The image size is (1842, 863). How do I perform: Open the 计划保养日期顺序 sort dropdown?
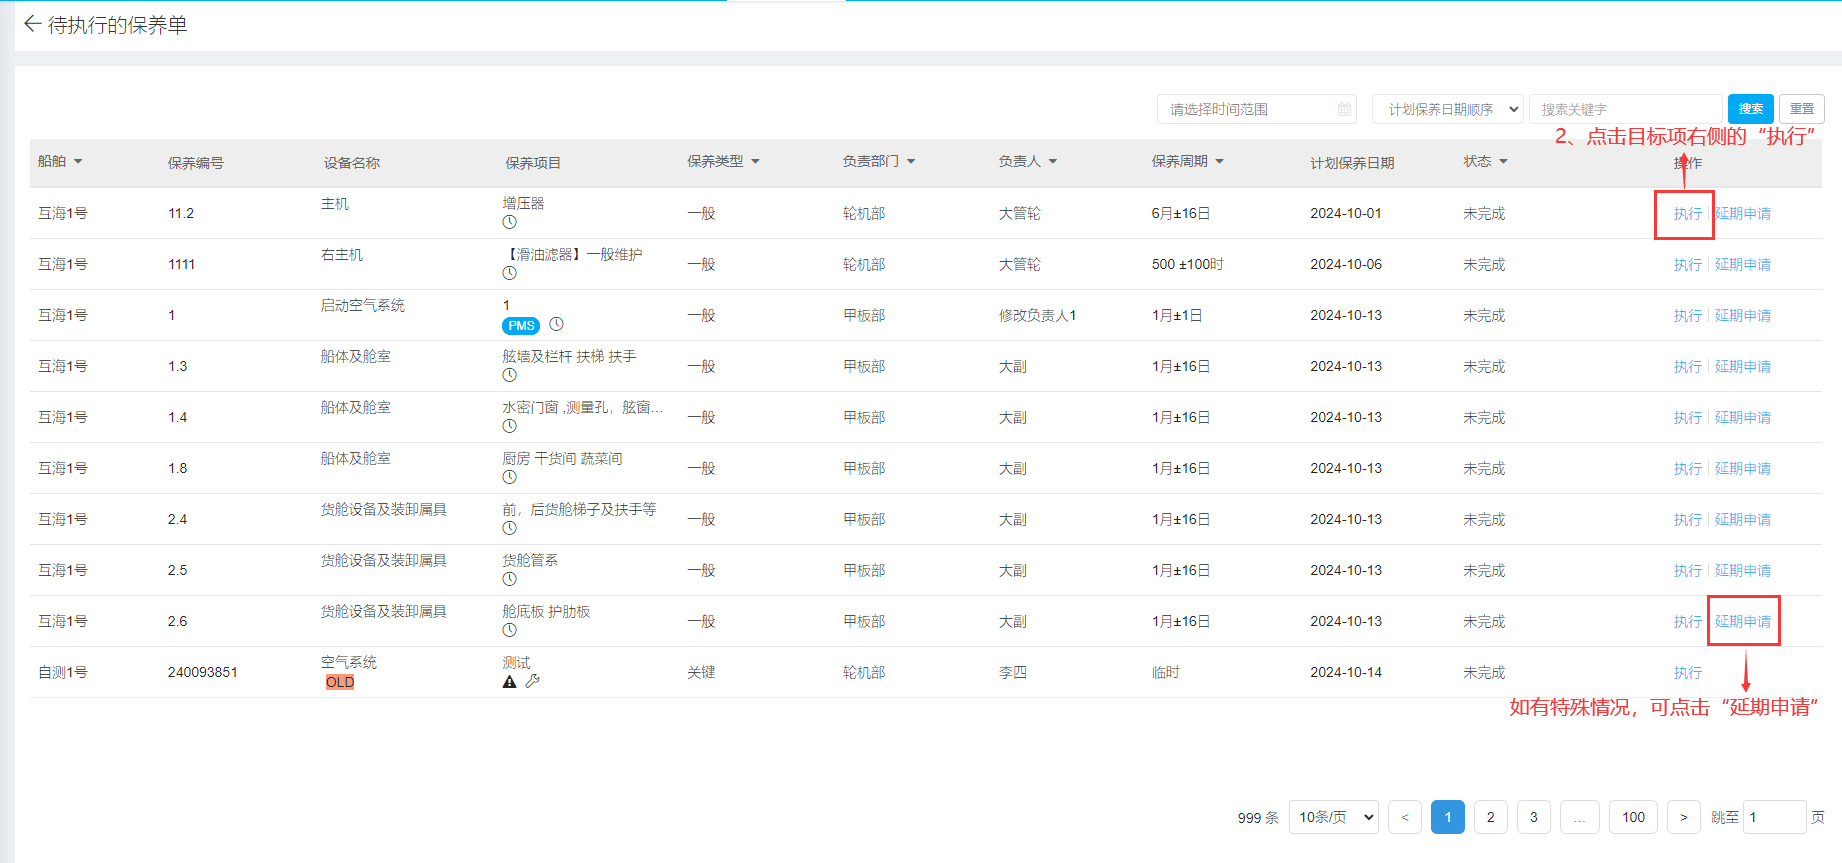pyautogui.click(x=1448, y=109)
